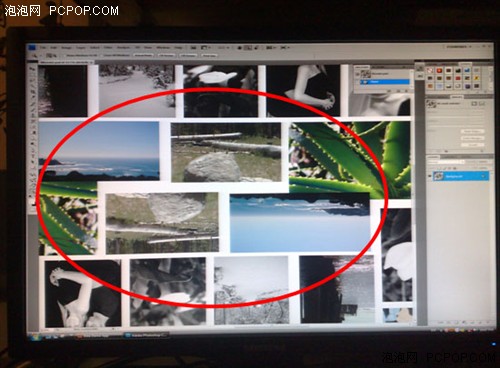Toggle eye icon of Background layer

[430, 176]
